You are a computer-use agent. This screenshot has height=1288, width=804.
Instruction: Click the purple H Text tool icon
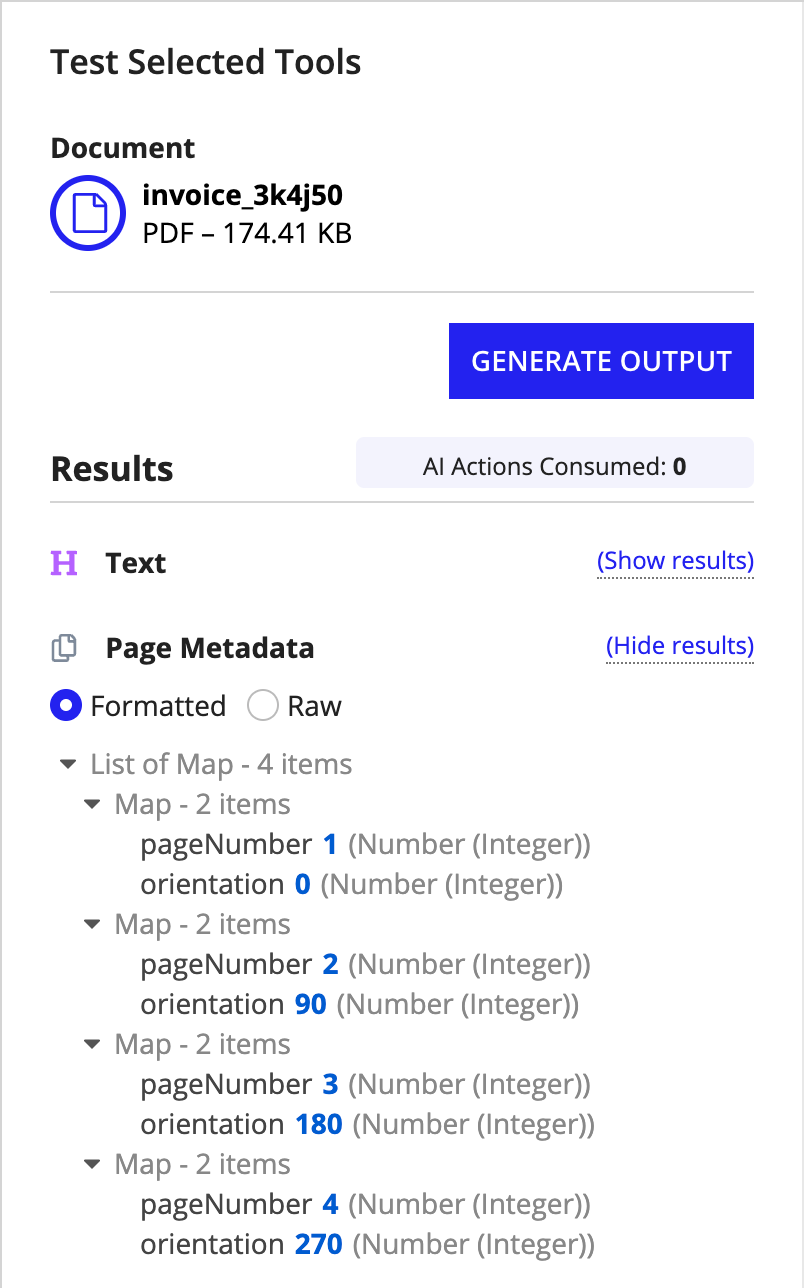coord(64,564)
